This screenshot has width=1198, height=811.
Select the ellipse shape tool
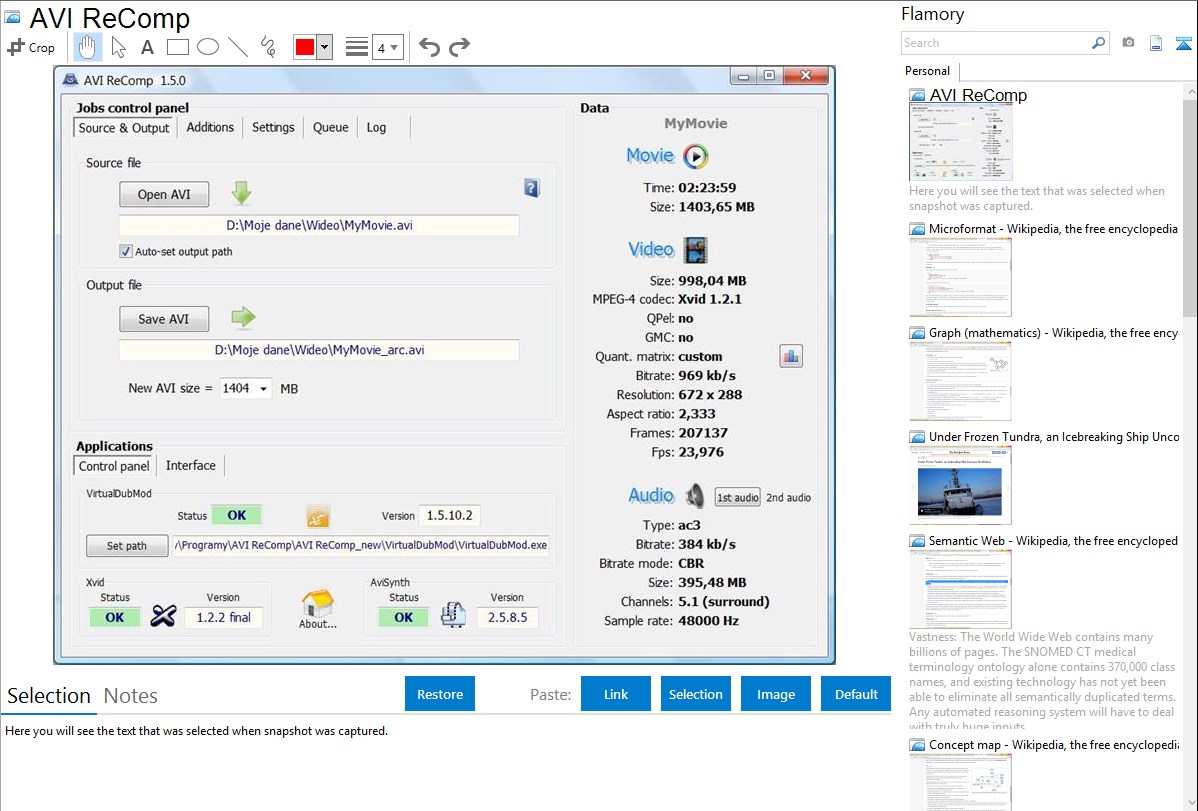coord(208,47)
